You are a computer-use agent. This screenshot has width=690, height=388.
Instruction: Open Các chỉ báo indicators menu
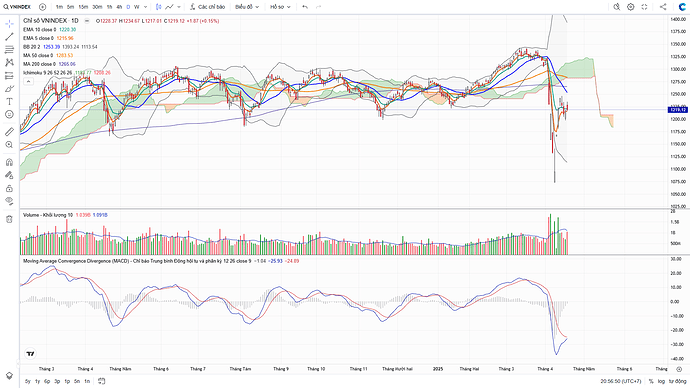coord(207,7)
